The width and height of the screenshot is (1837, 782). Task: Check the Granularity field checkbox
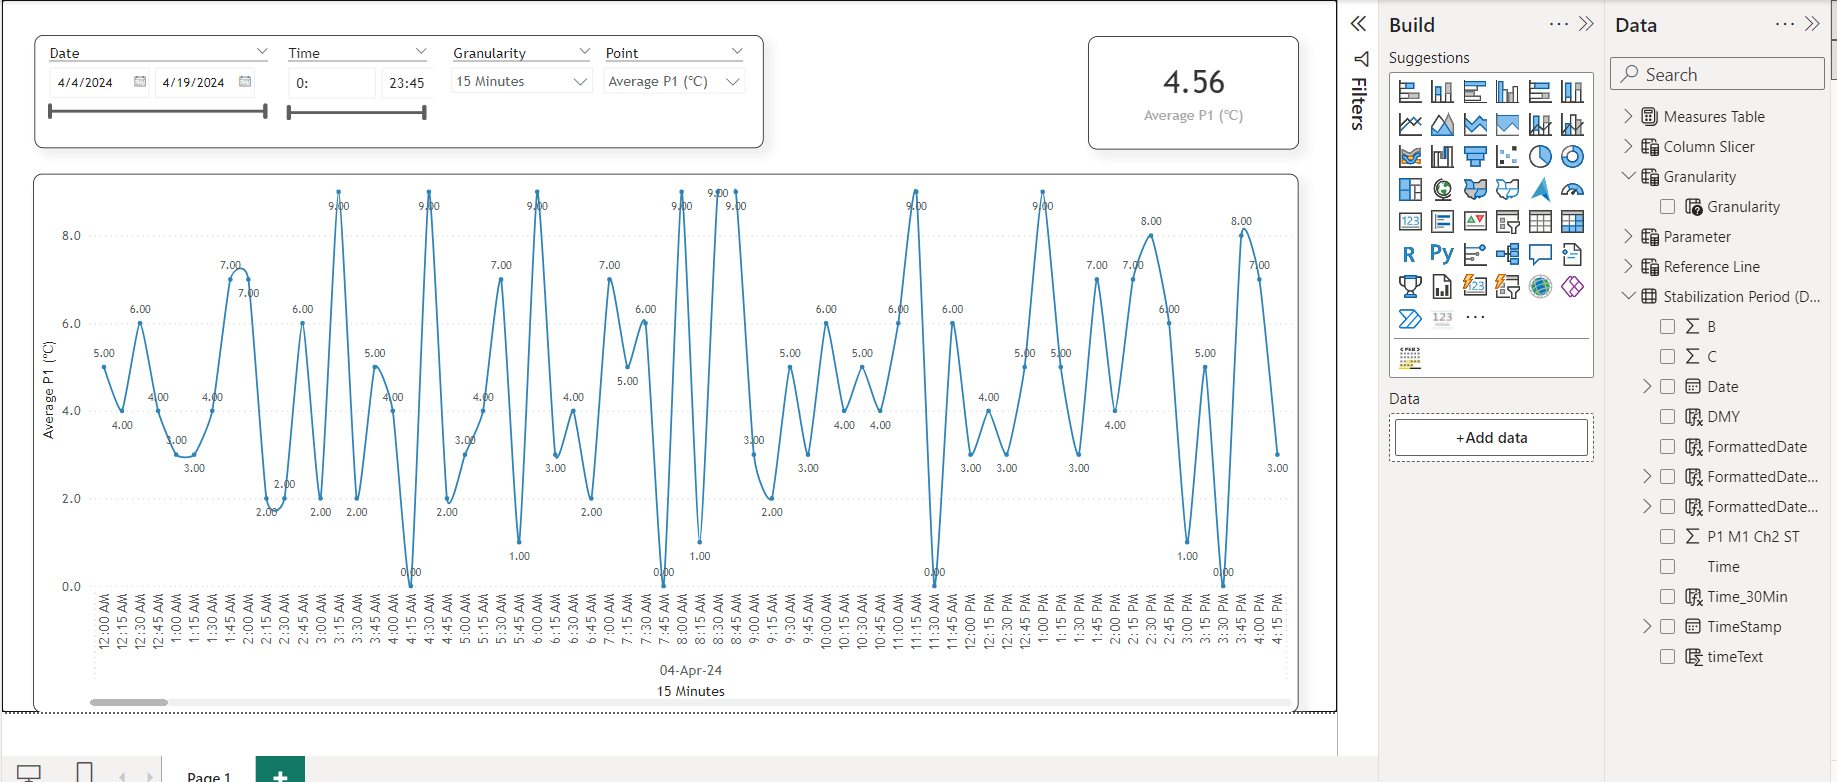(1667, 207)
